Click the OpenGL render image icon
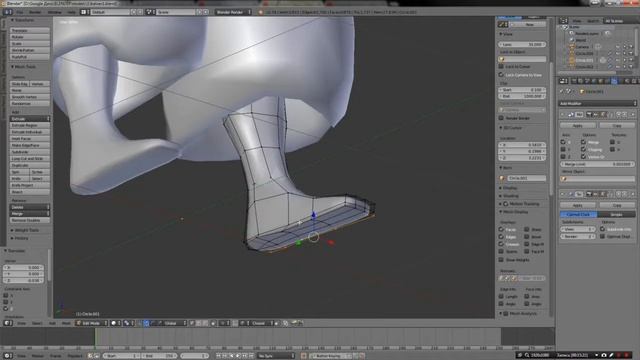Image resolution: width=640 pixels, height=360 pixels. tap(294, 323)
